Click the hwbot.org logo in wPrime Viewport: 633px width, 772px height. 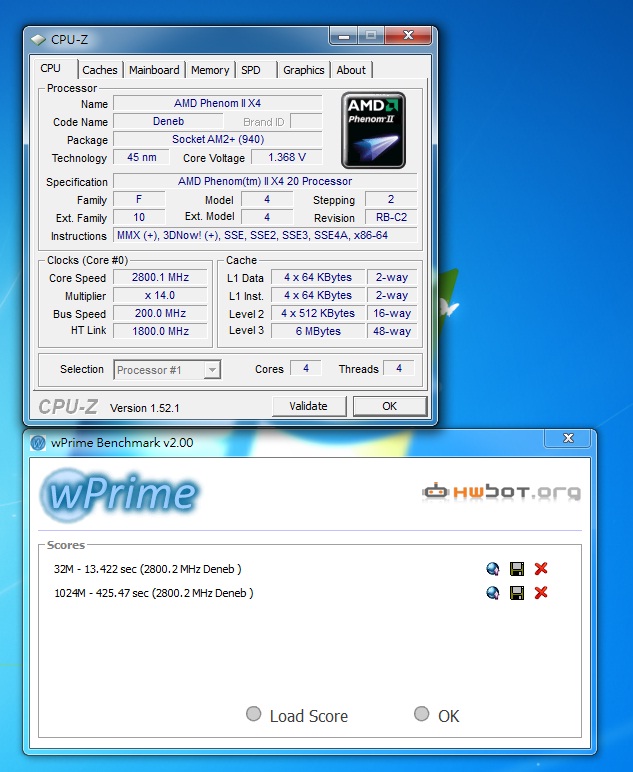click(501, 491)
